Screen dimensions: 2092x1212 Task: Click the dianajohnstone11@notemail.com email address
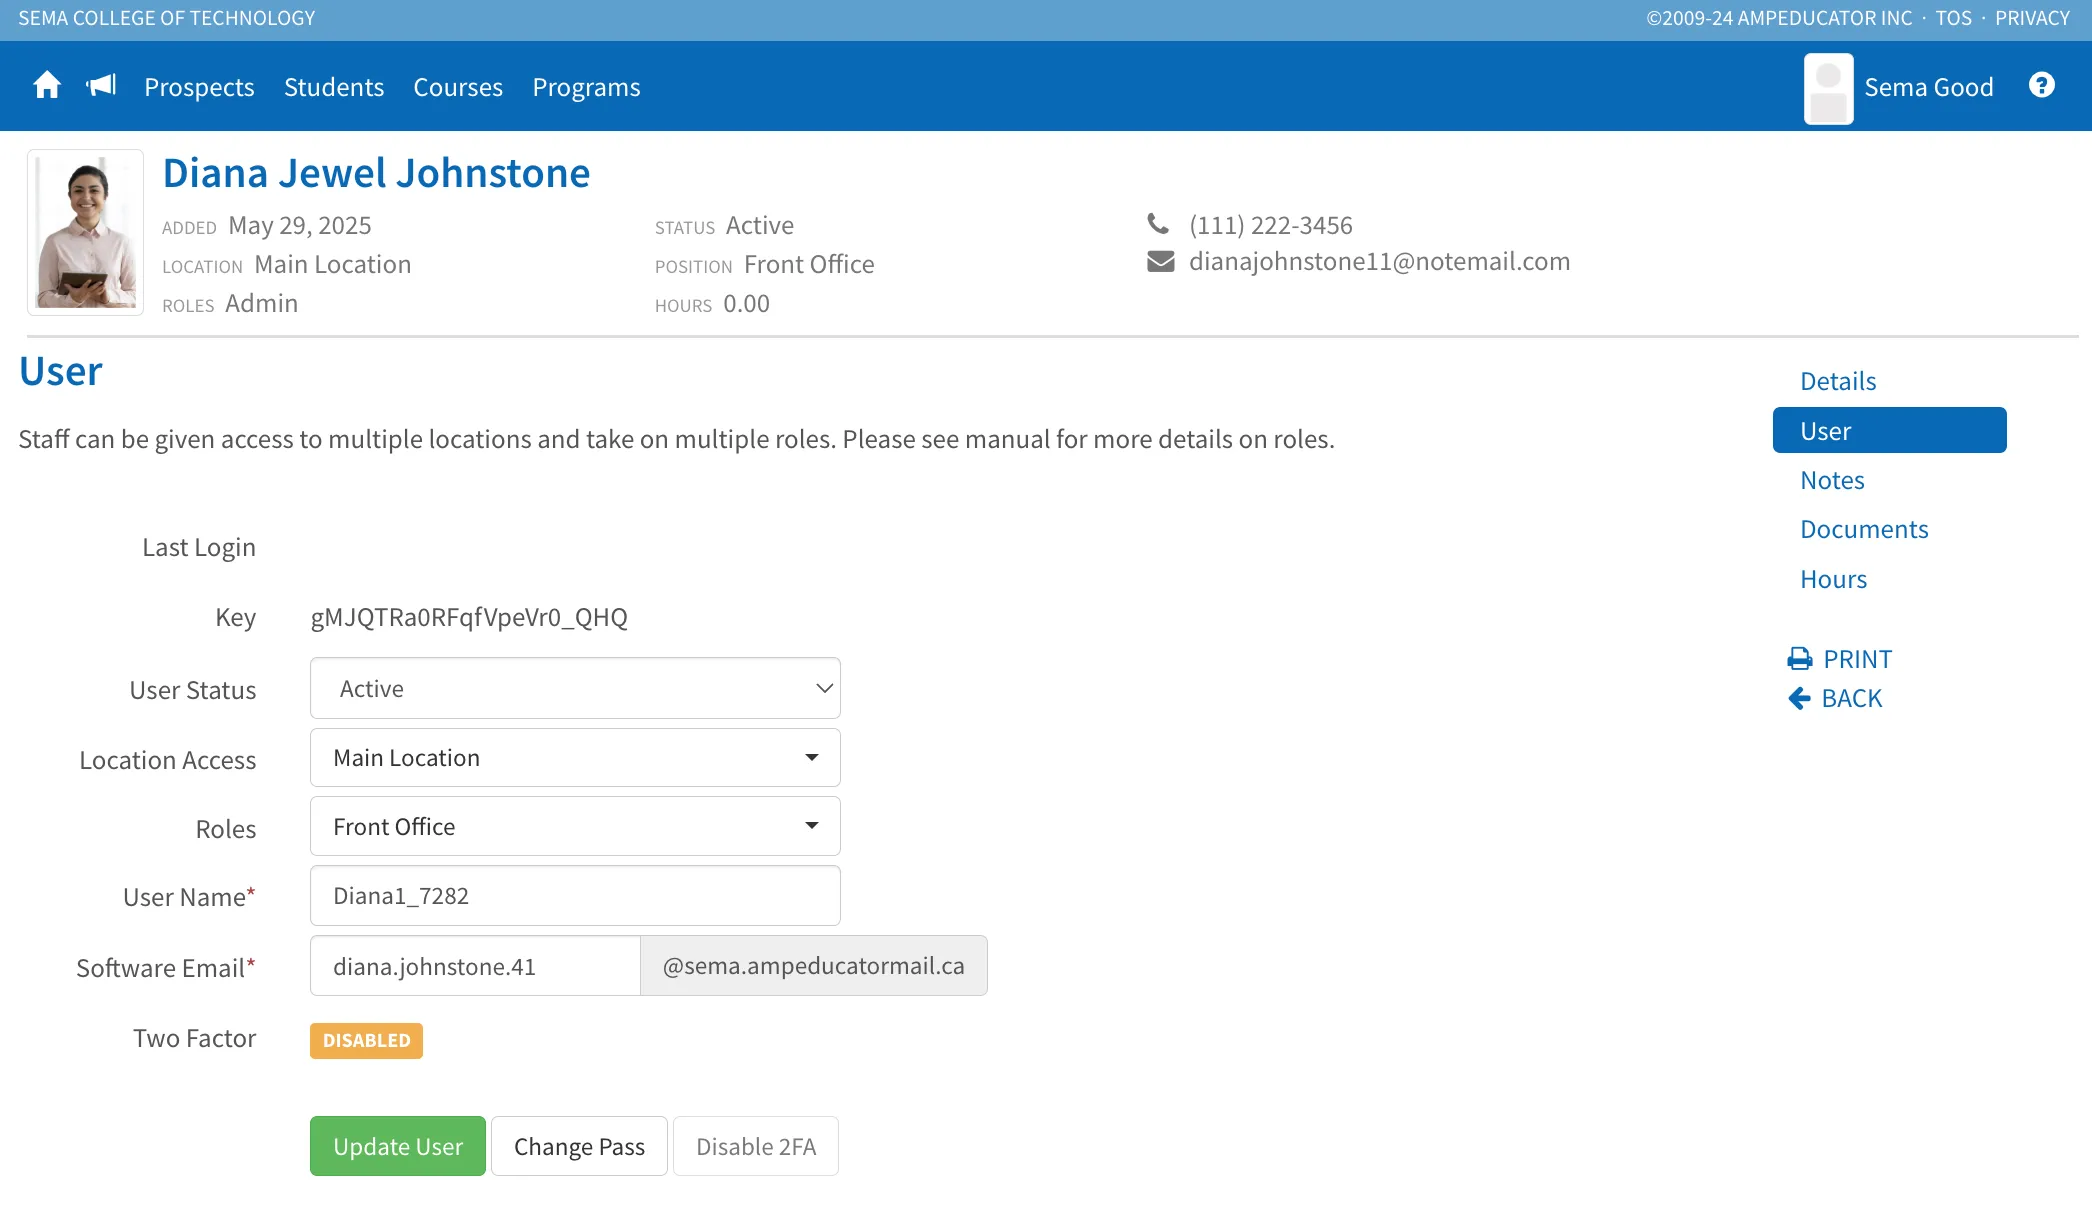click(1379, 262)
